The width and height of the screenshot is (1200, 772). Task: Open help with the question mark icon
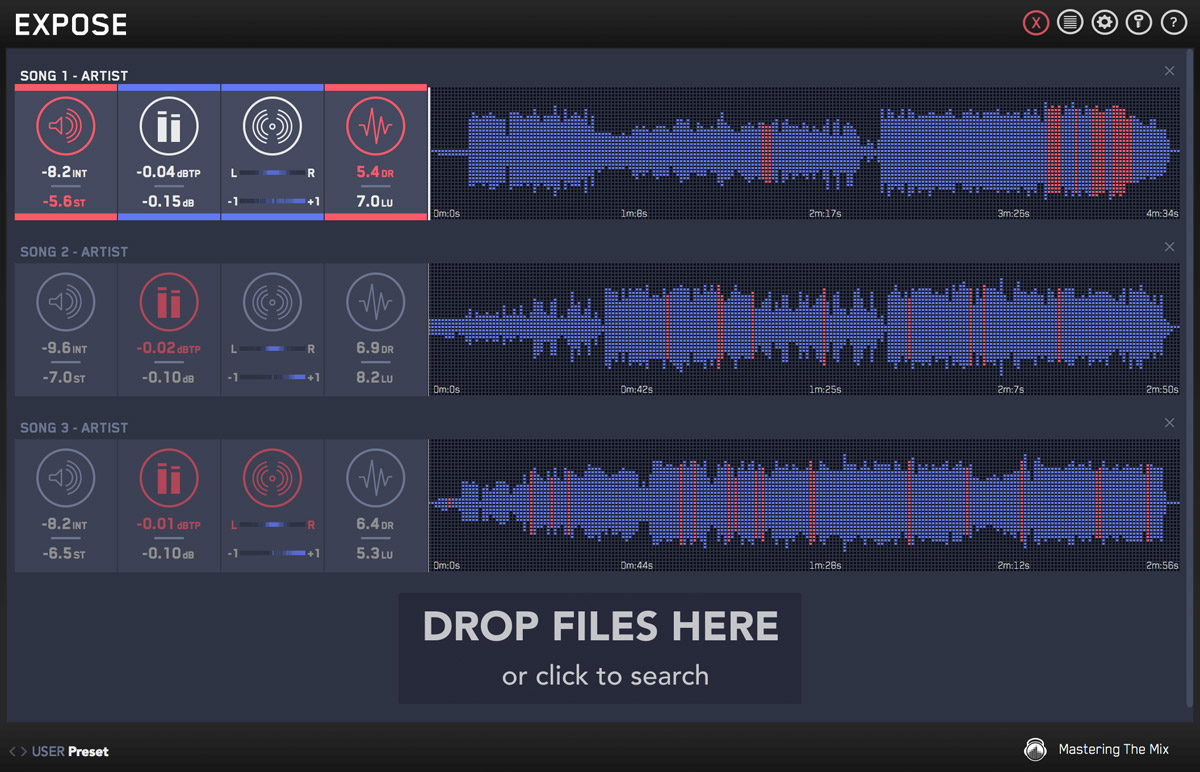[1172, 23]
